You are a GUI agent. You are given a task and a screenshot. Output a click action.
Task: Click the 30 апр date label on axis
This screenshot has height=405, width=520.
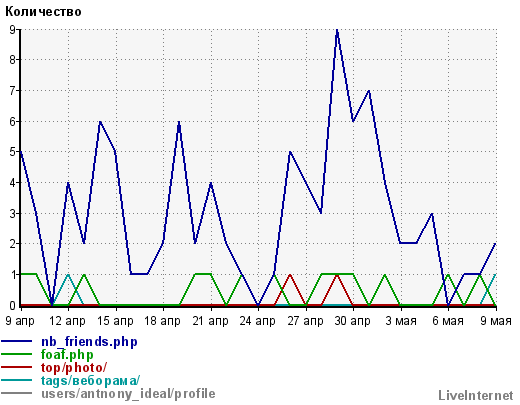point(352,321)
